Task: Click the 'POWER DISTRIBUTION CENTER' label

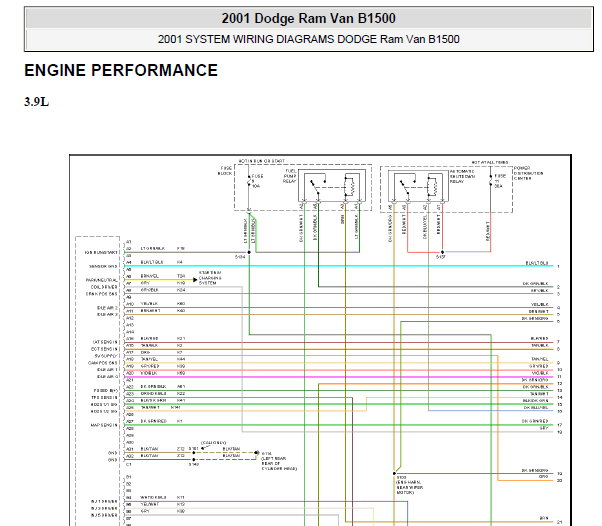Action: coord(528,173)
